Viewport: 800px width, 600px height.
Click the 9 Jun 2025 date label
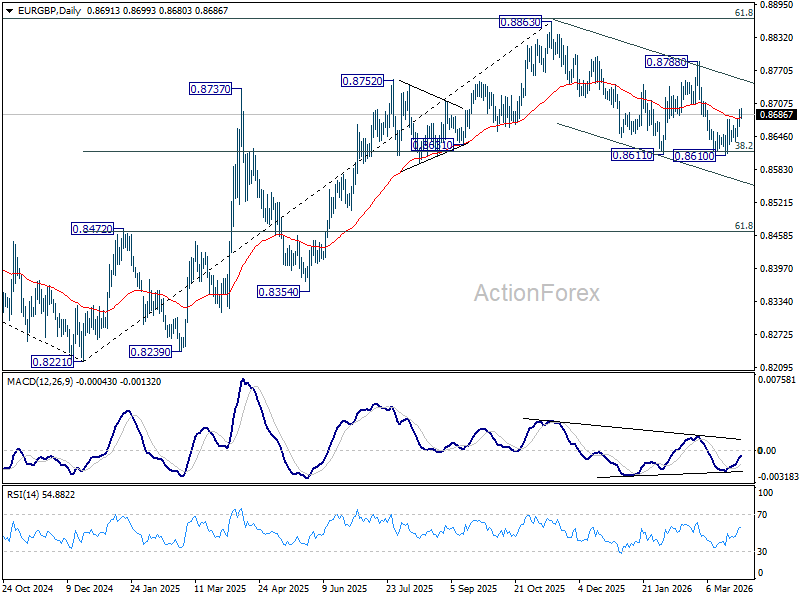click(x=345, y=588)
